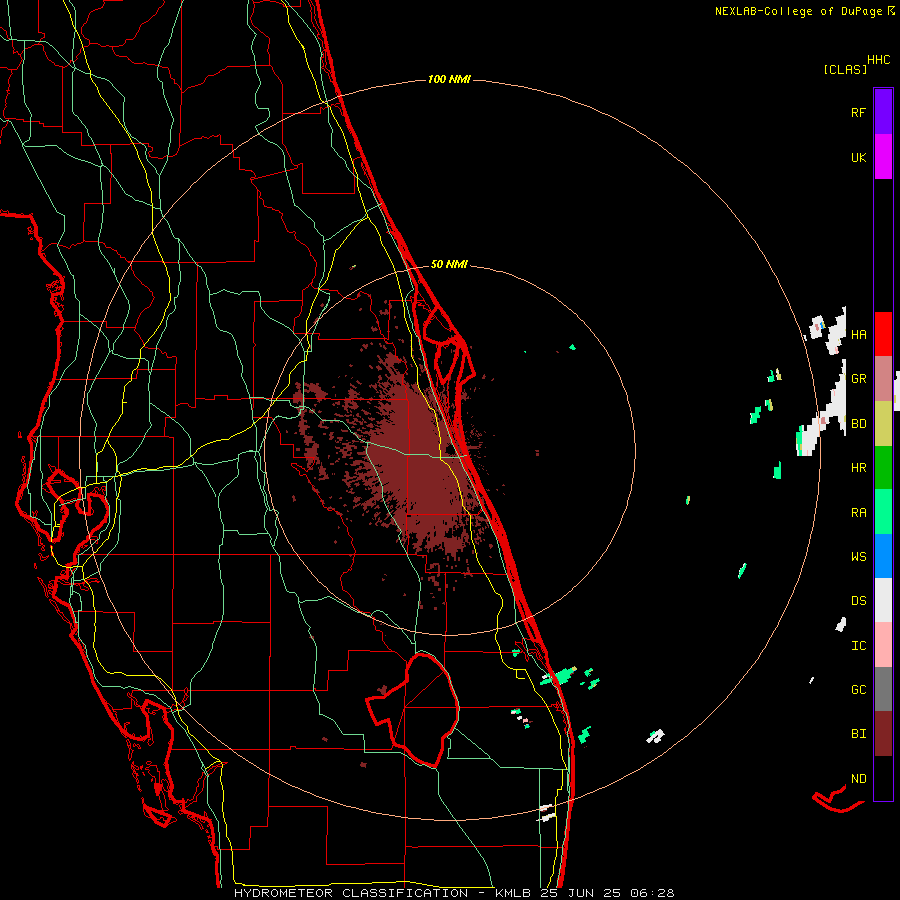
Task: Click the RA legend label
Action: pyautogui.click(x=858, y=512)
